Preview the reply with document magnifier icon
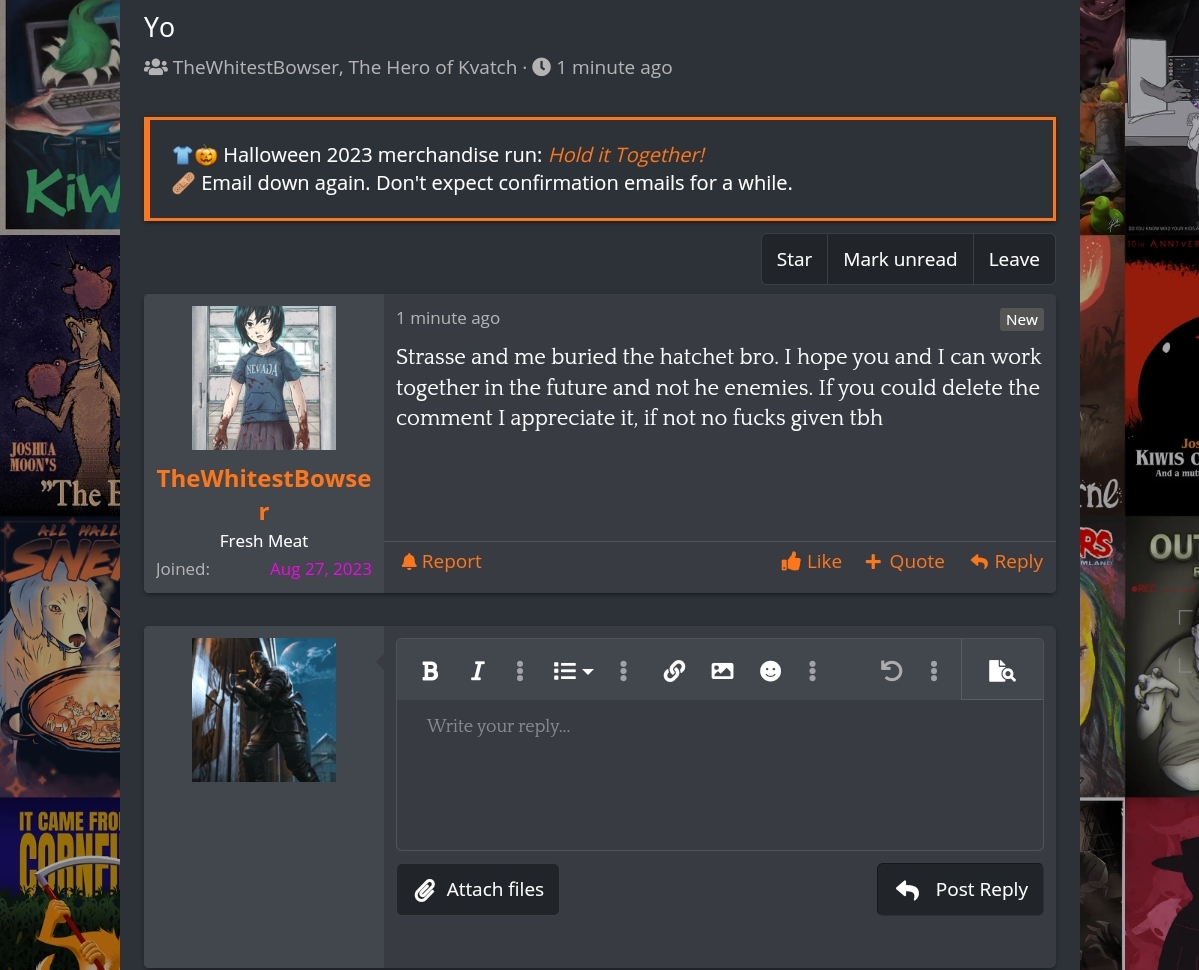Screen dimensions: 1199x970 tap(1002, 671)
